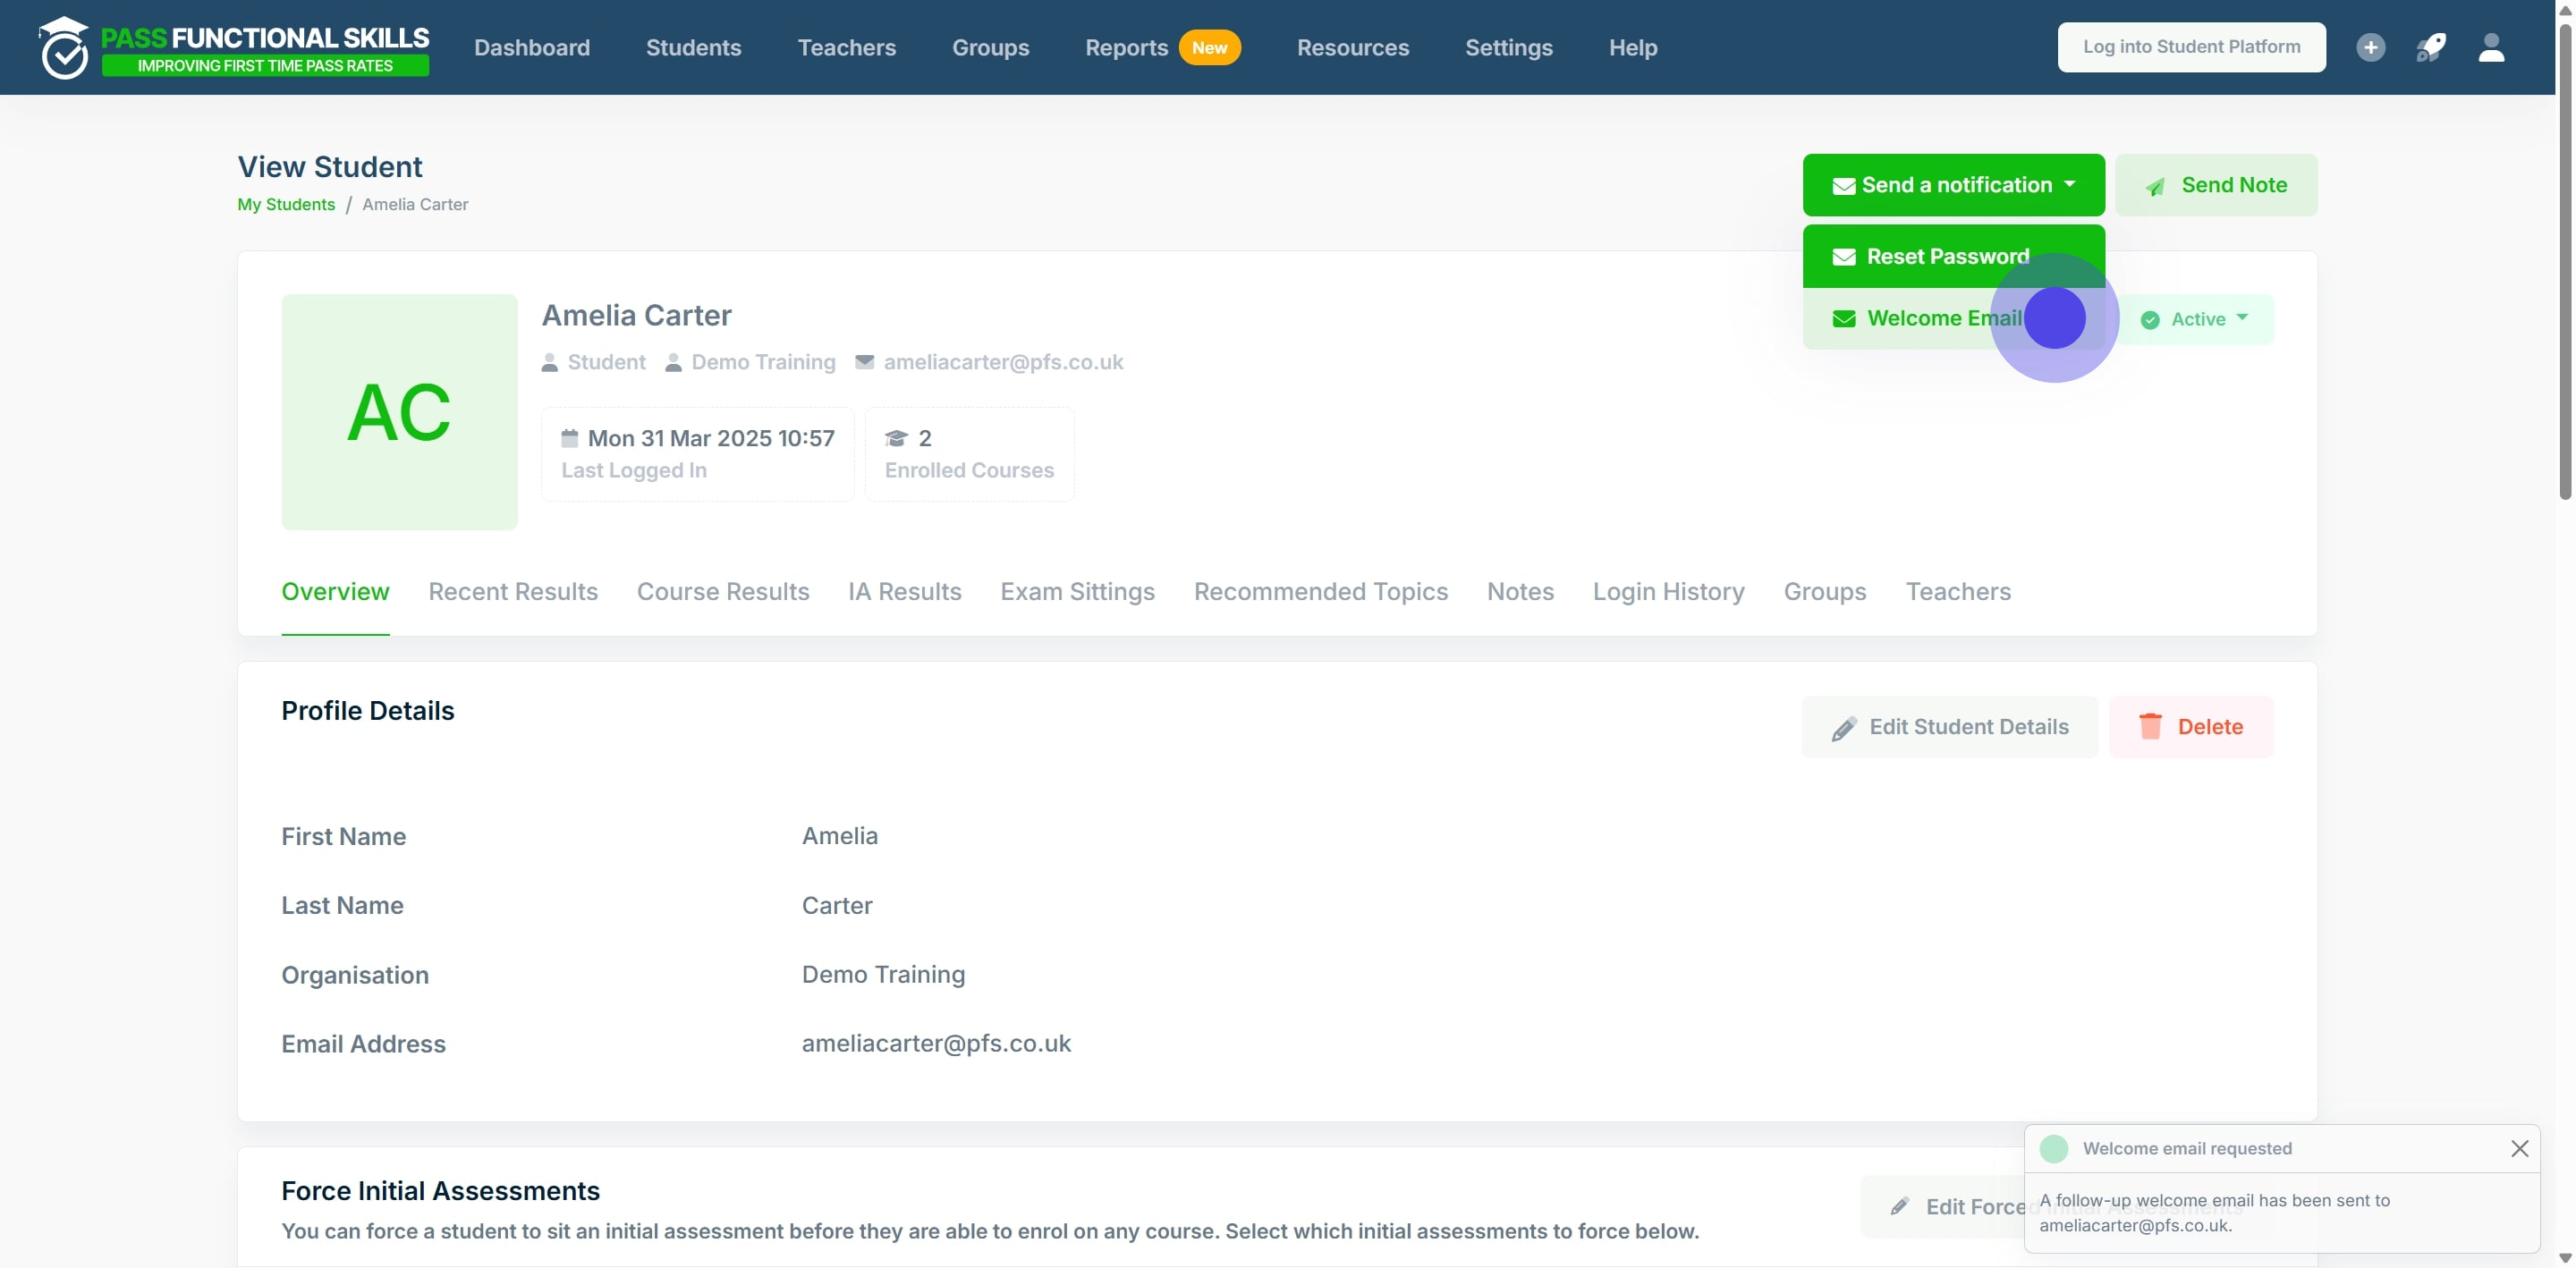The width and height of the screenshot is (2576, 1268).
Task: Click the envelope icon beside student email
Action: click(864, 361)
